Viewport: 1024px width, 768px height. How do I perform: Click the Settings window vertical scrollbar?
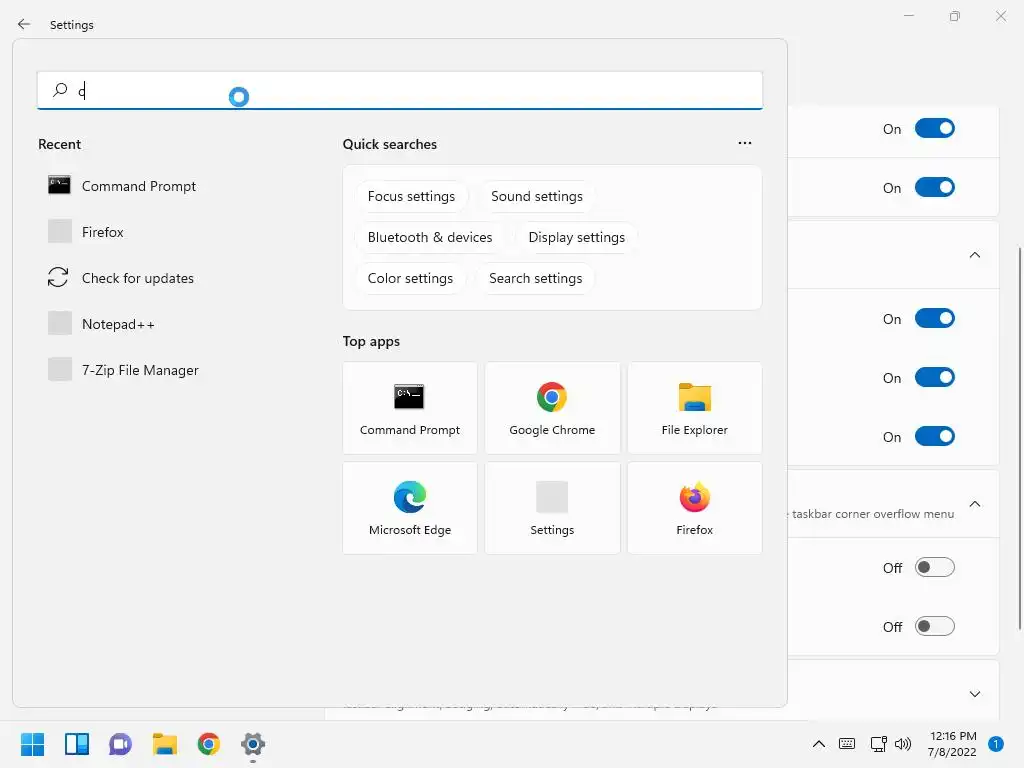click(x=1020, y=438)
